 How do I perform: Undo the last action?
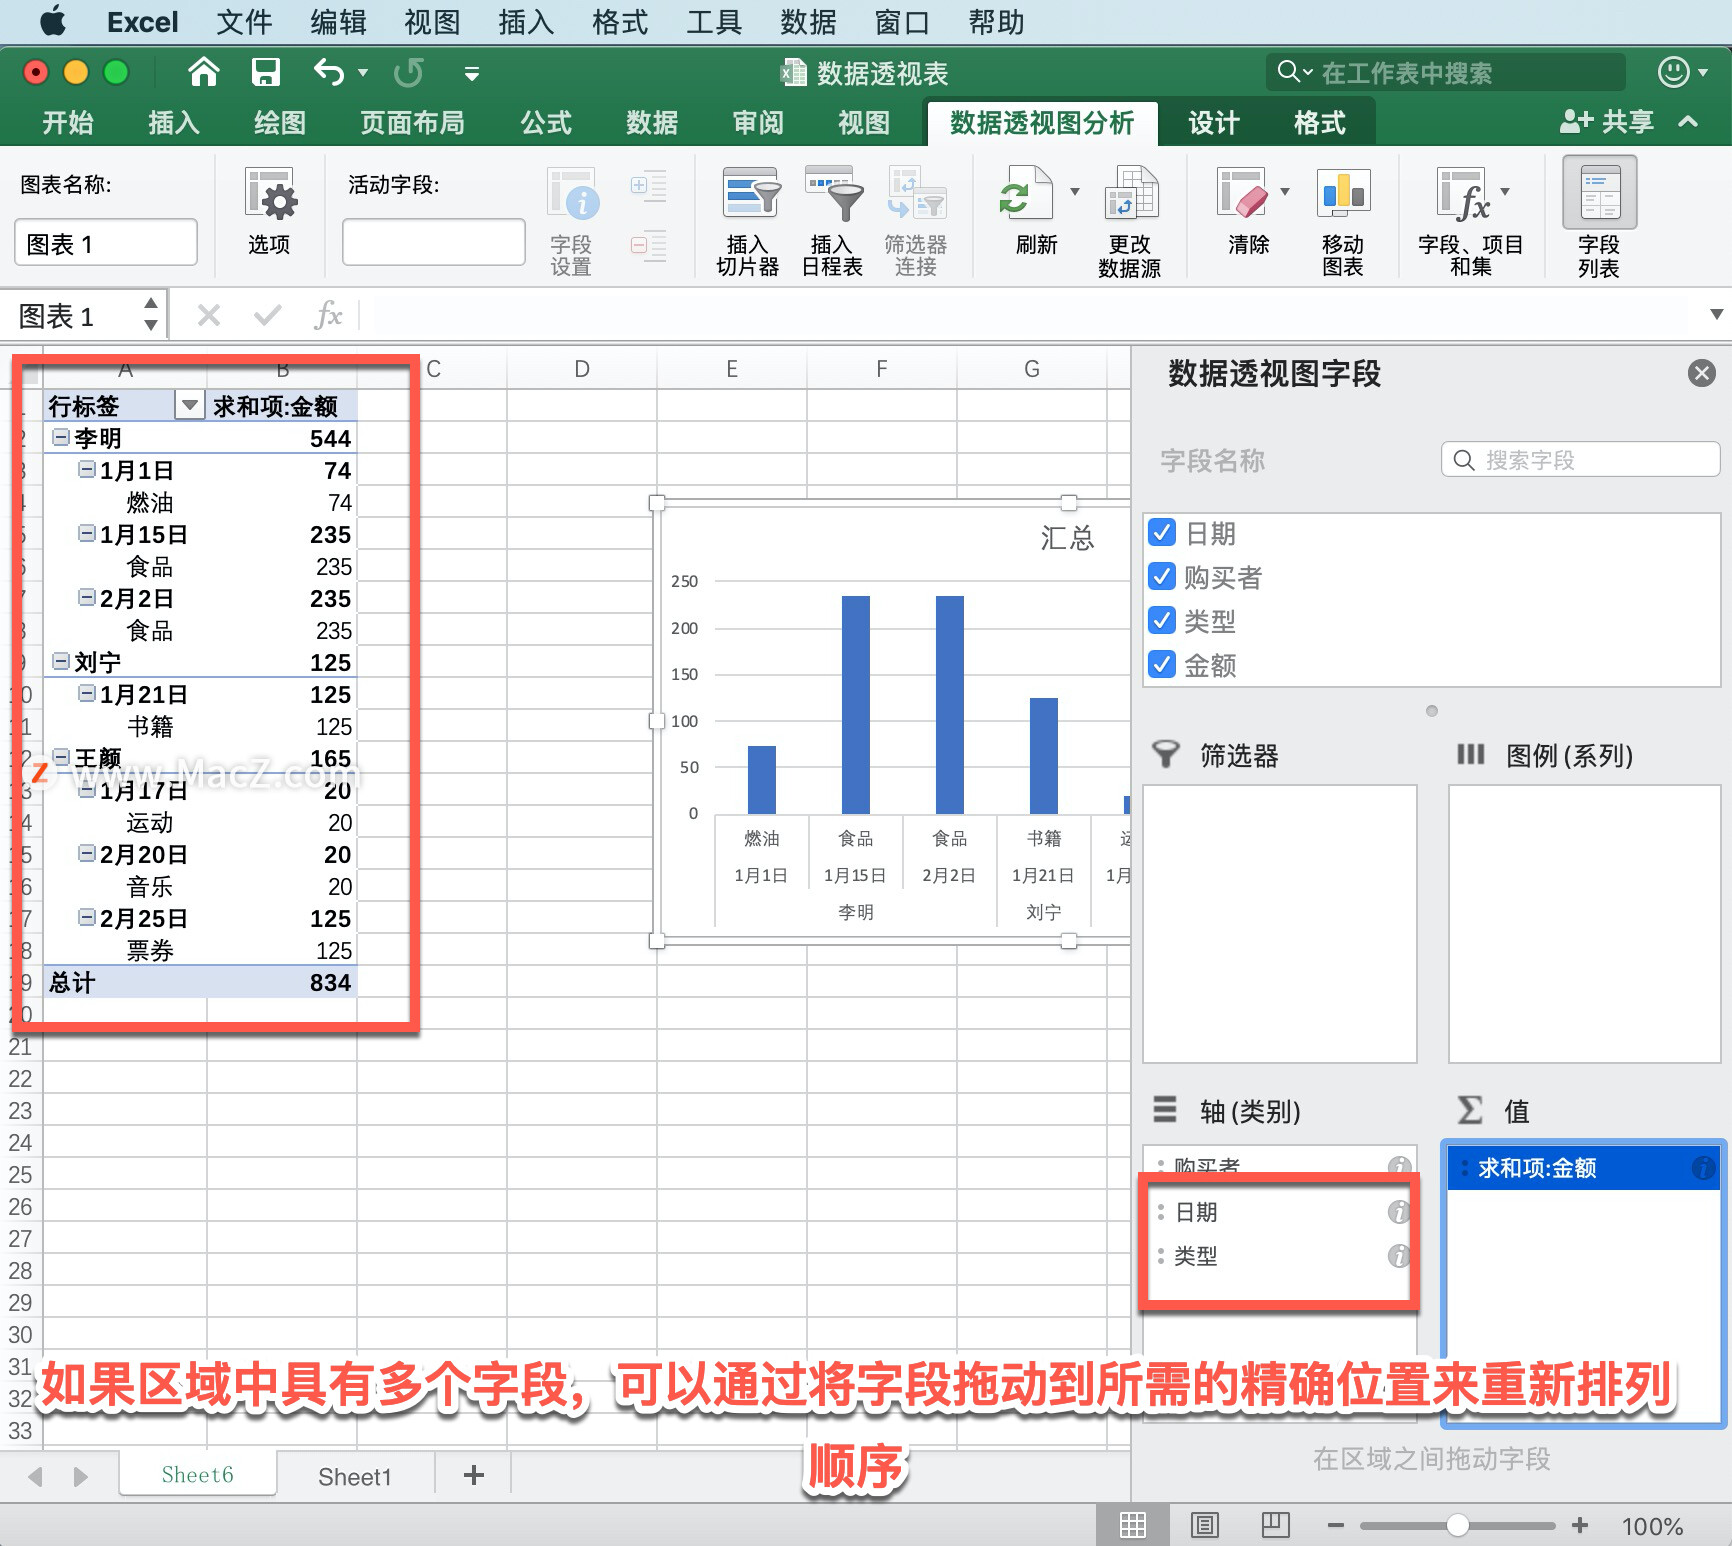click(329, 72)
